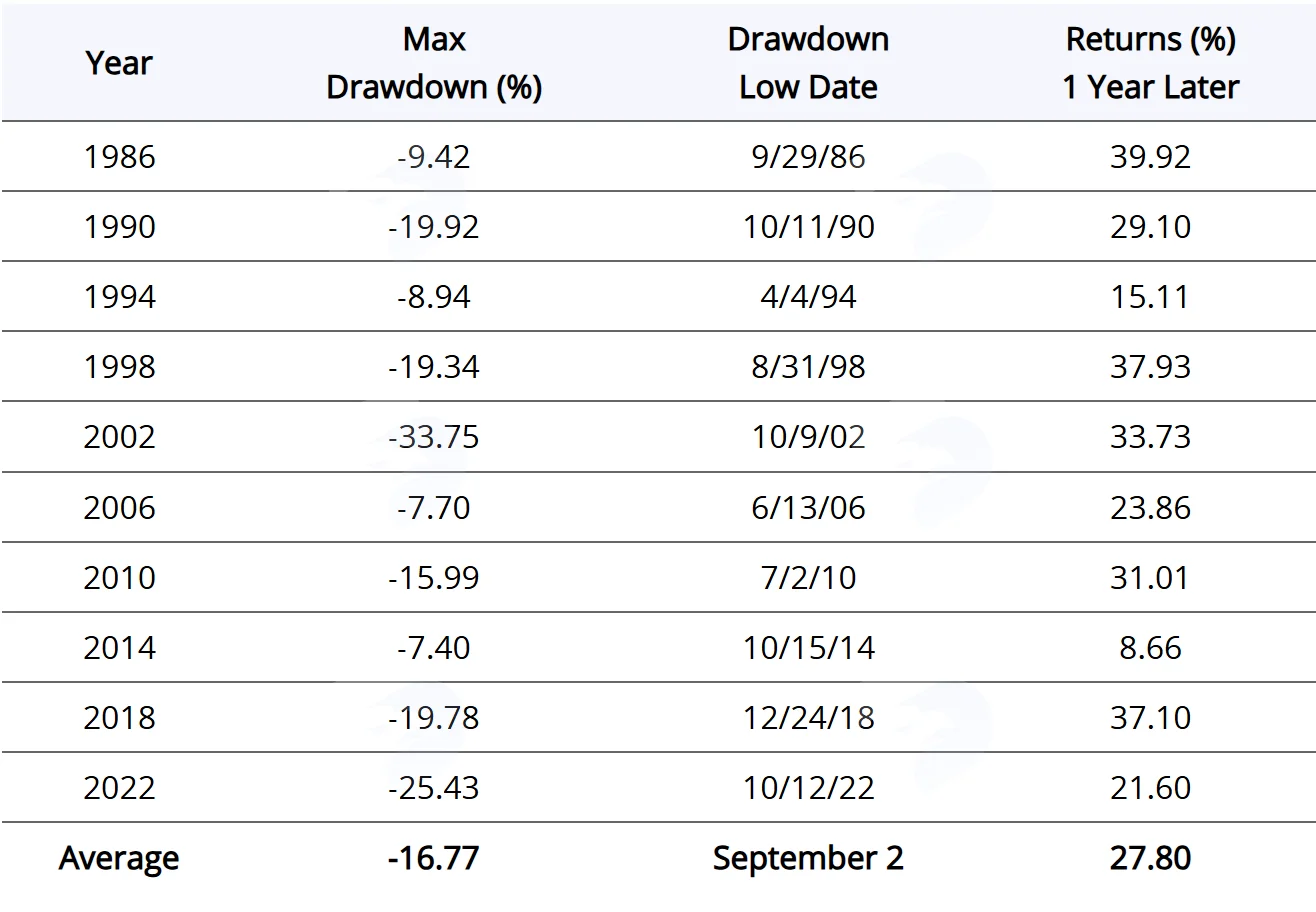Select the Returns (%) 1 Year Later header
Viewport: 1316px width, 912px height.
(x=1150, y=63)
